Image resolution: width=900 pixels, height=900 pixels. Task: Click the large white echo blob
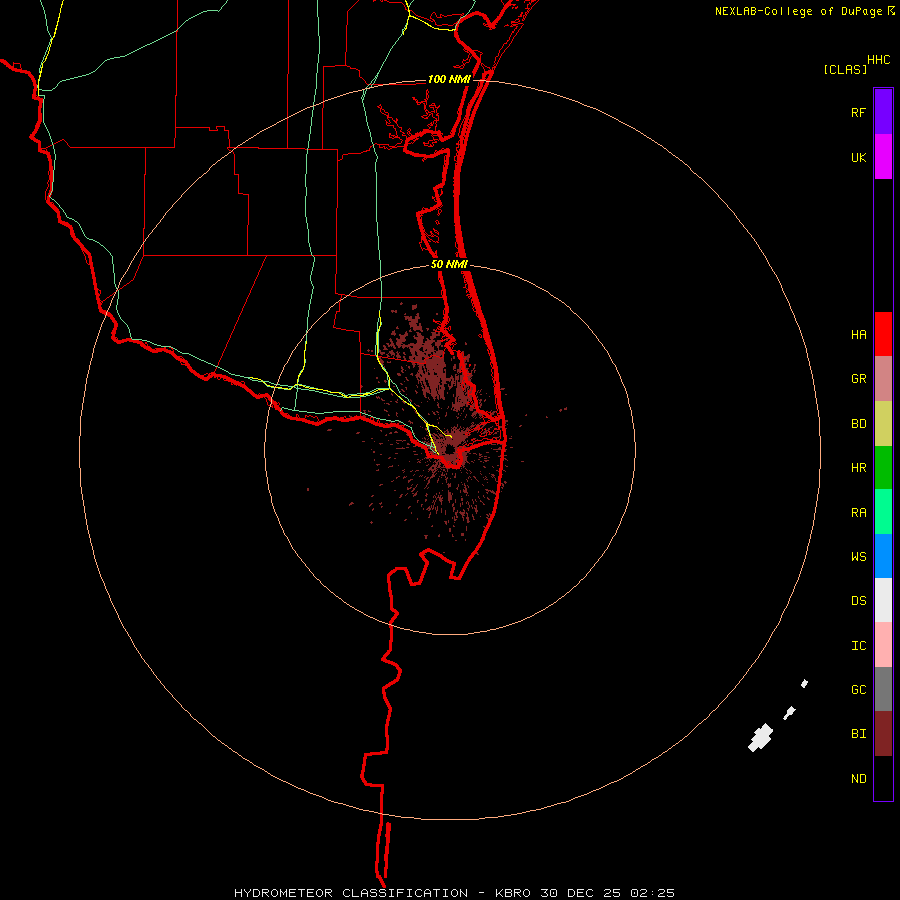tap(761, 738)
